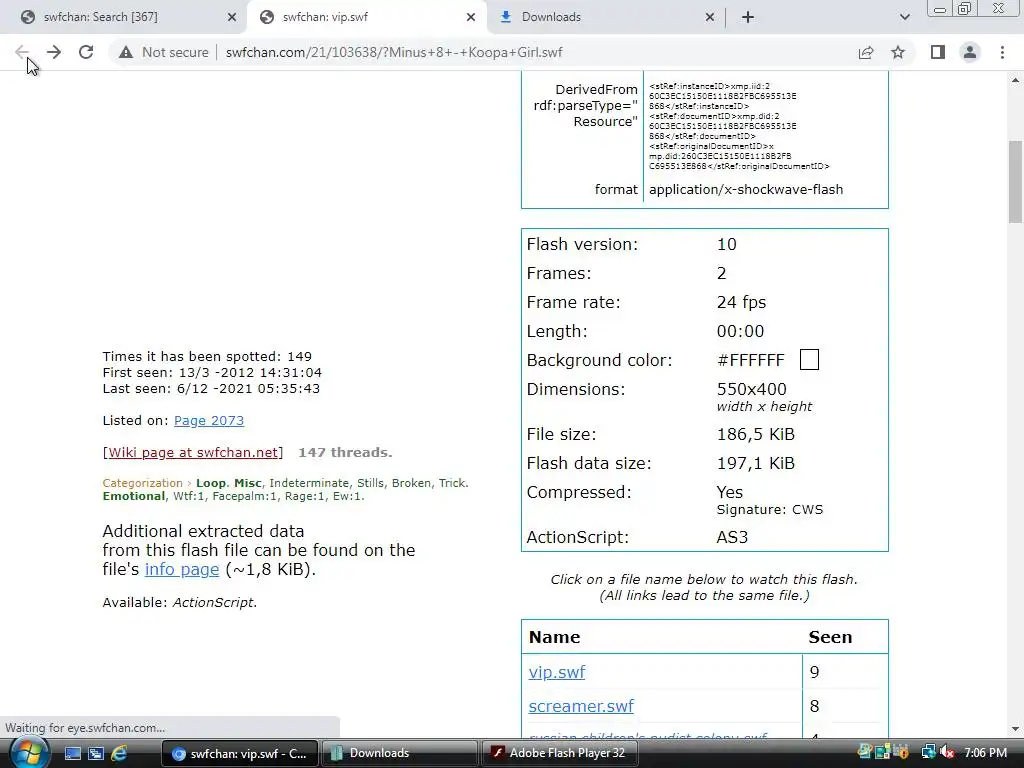
Task: Select 'Last seen: 6/12 -2021 05:35:43'
Action: click(211, 389)
